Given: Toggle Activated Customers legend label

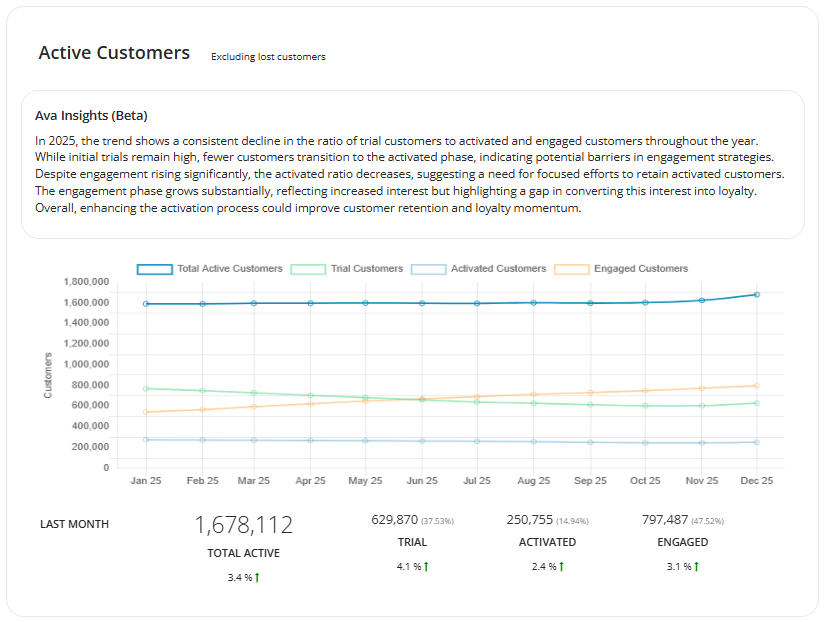Looking at the screenshot, I should (498, 269).
